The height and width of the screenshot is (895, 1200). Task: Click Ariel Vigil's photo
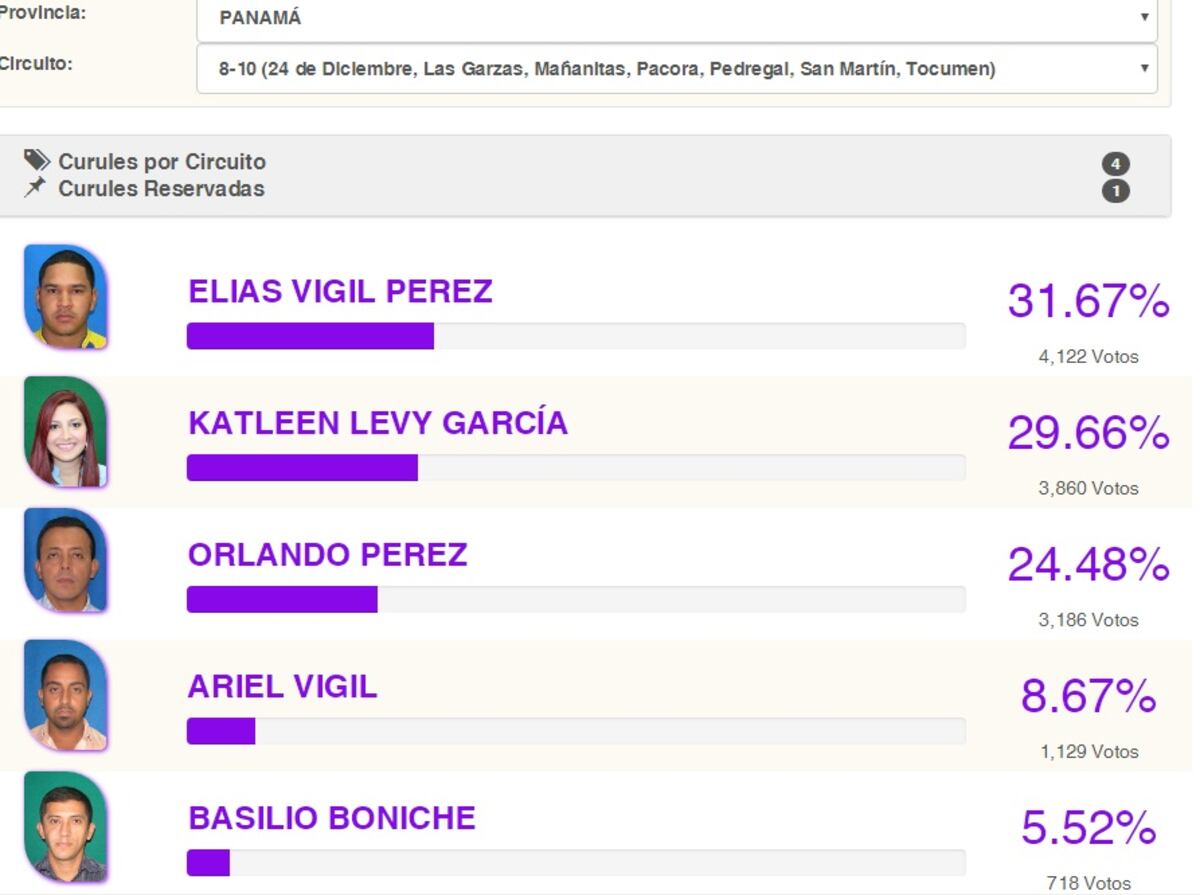(x=66, y=695)
